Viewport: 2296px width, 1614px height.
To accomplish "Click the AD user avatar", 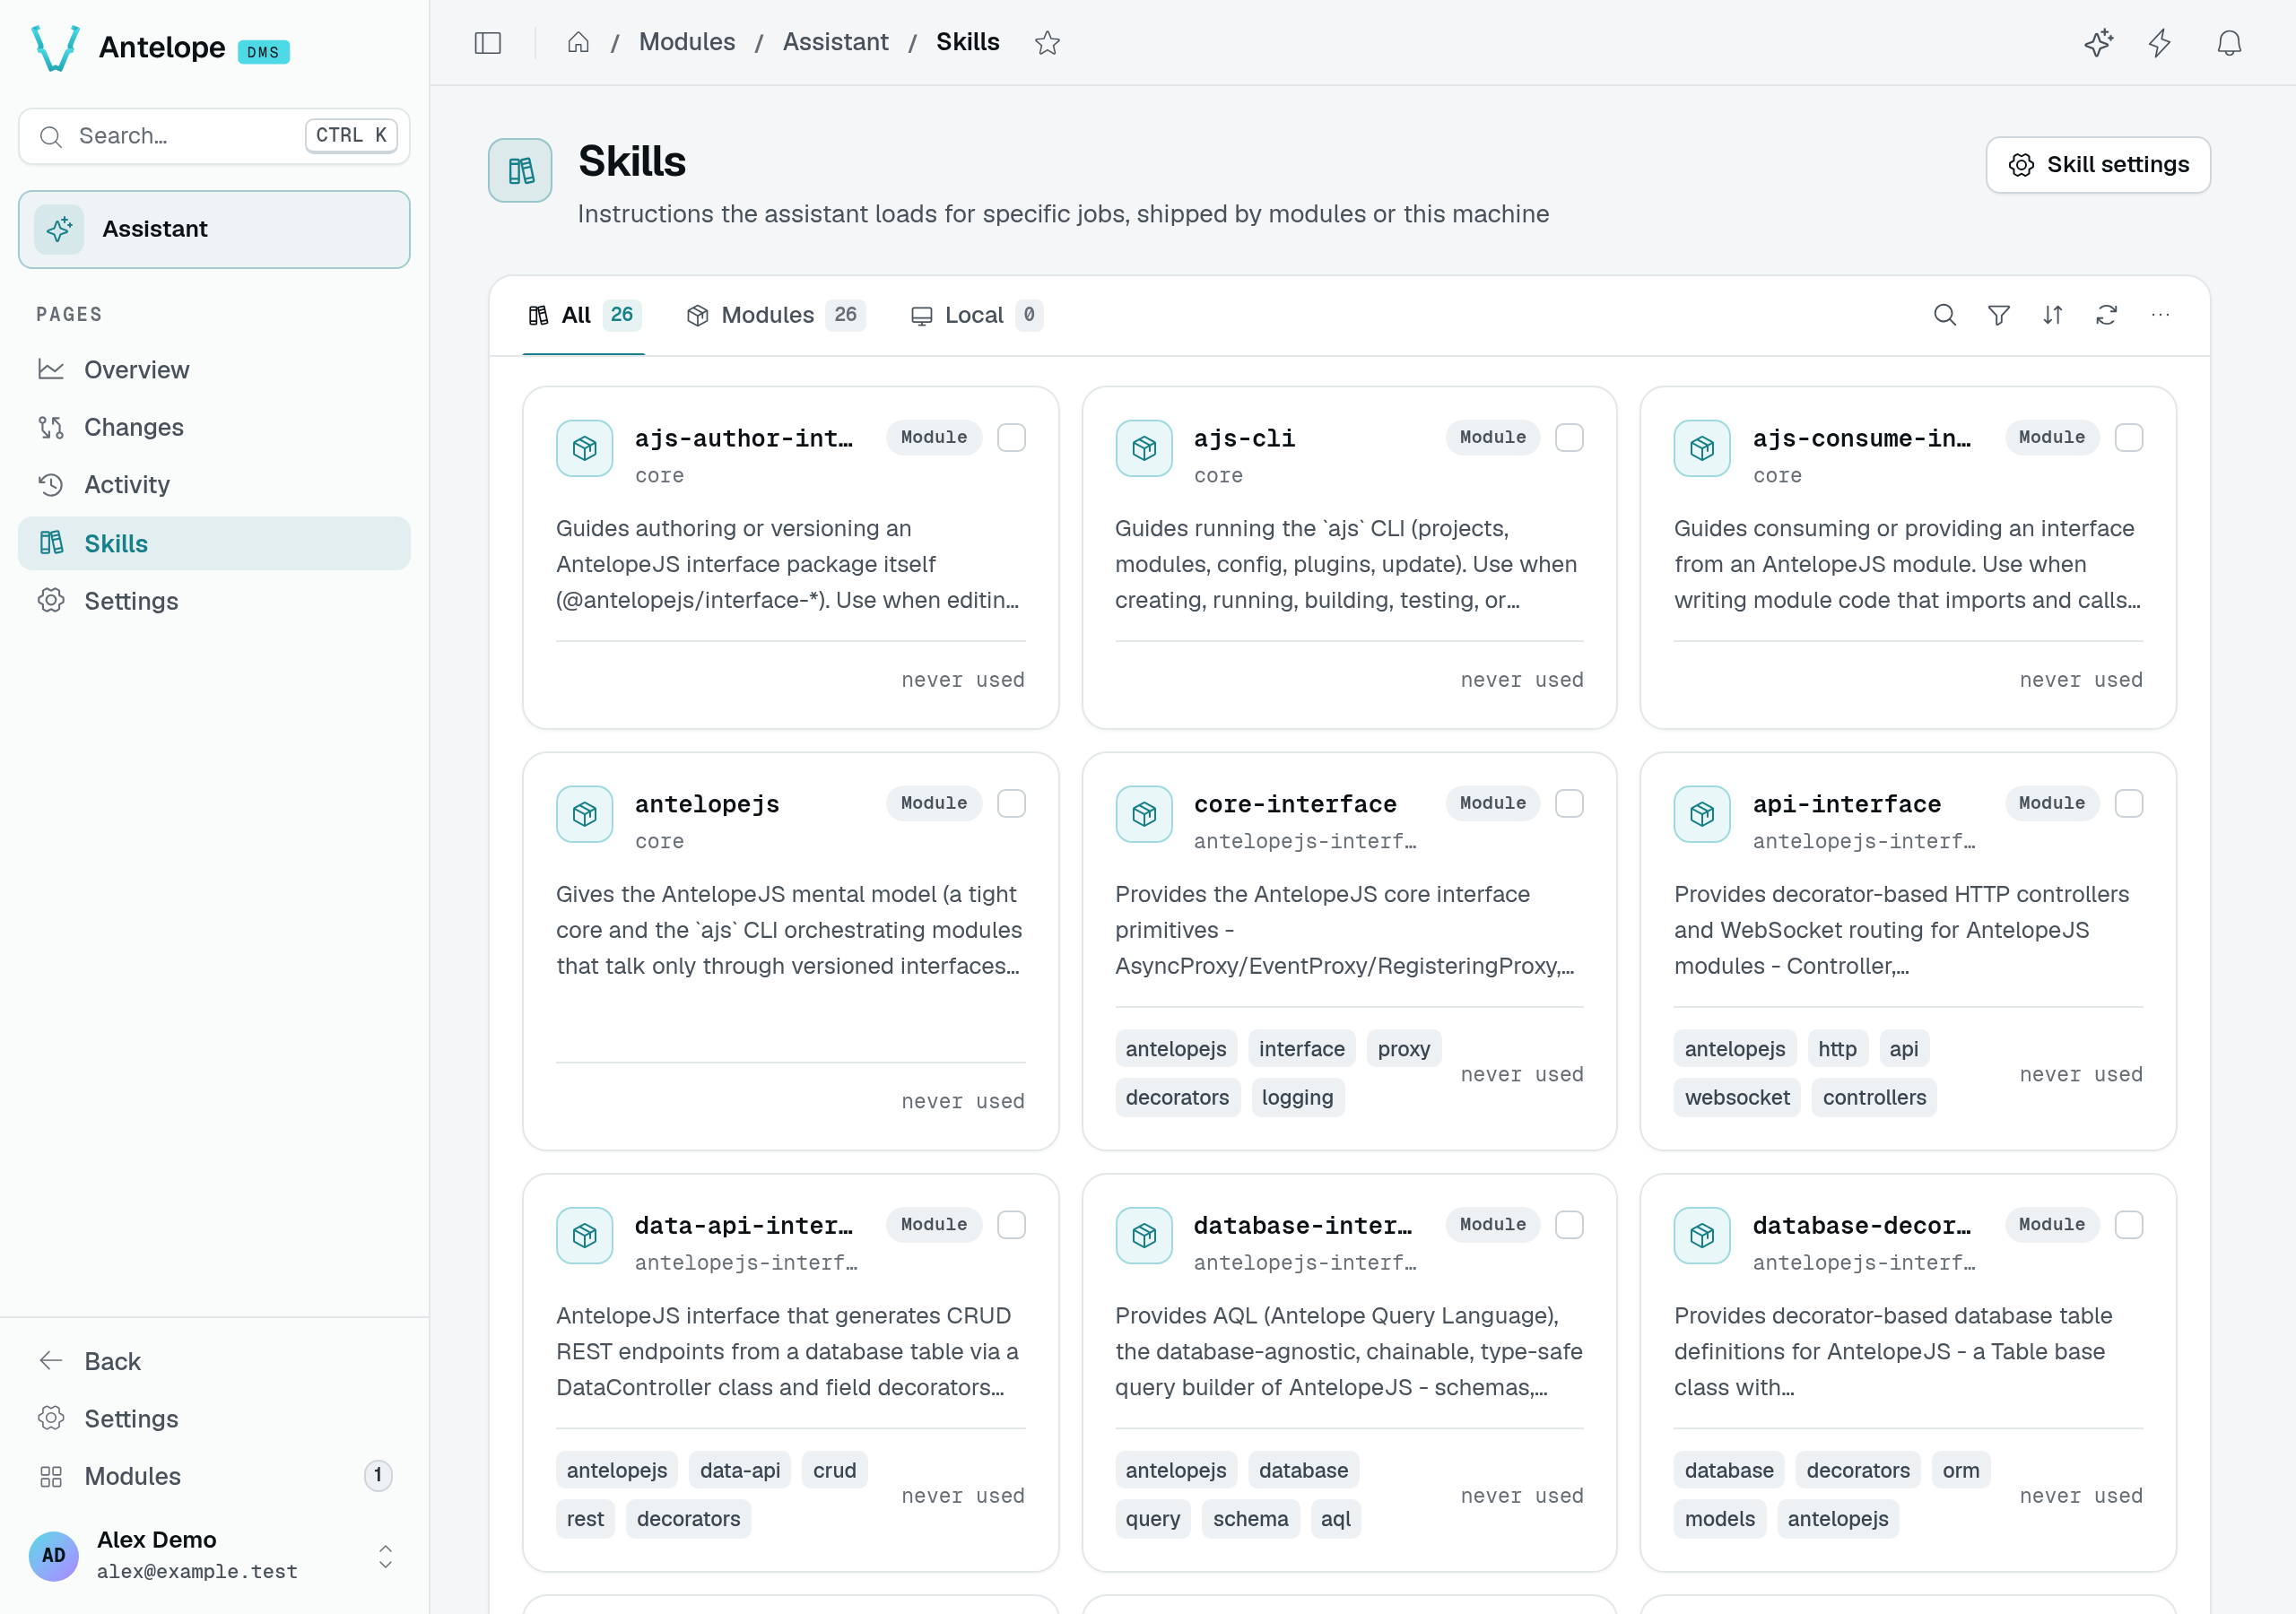I will (x=54, y=1555).
